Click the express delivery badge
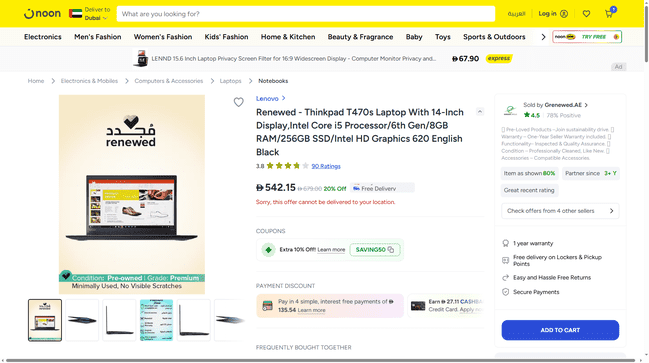The image size is (649, 363). point(499,58)
